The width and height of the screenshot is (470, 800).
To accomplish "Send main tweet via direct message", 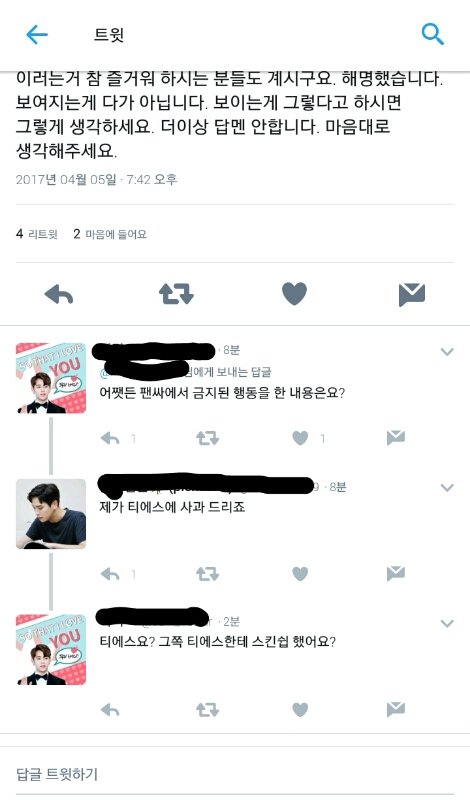I will pyautogui.click(x=412, y=295).
